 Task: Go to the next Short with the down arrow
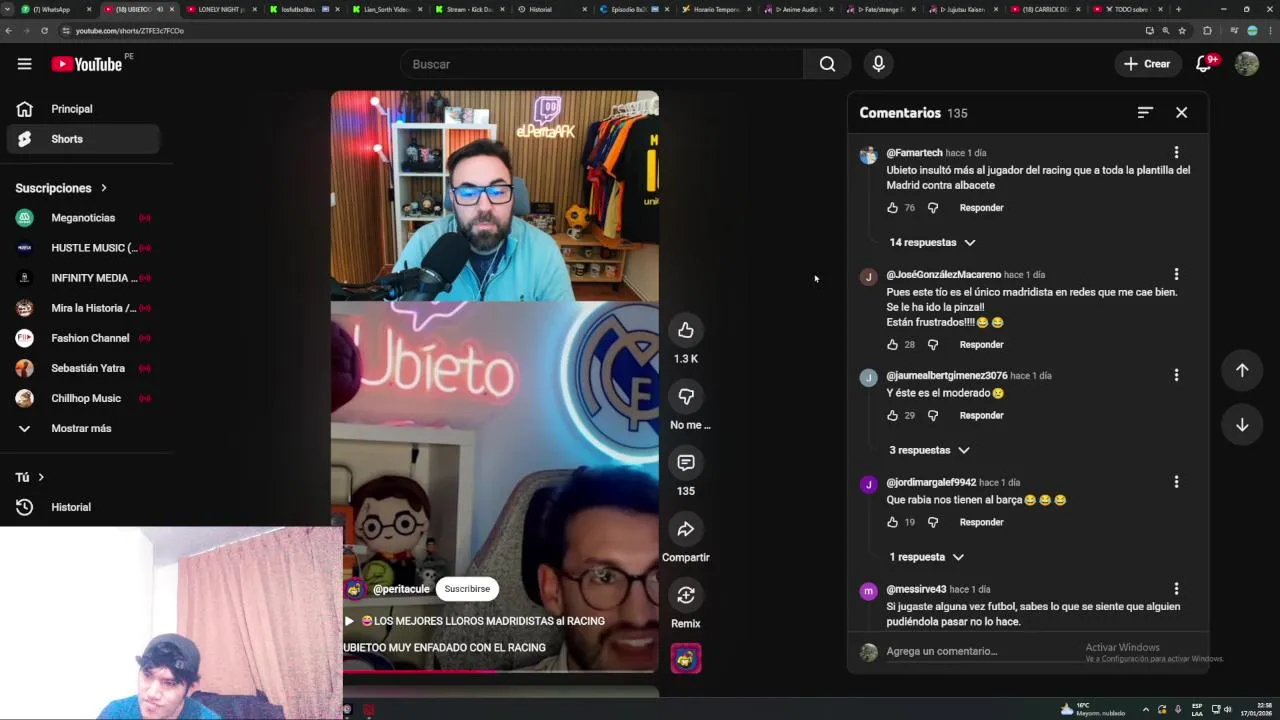pyautogui.click(x=1242, y=425)
